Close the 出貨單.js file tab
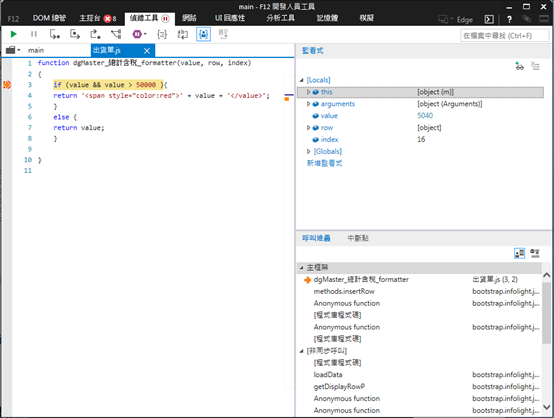The image size is (554, 418). click(147, 51)
